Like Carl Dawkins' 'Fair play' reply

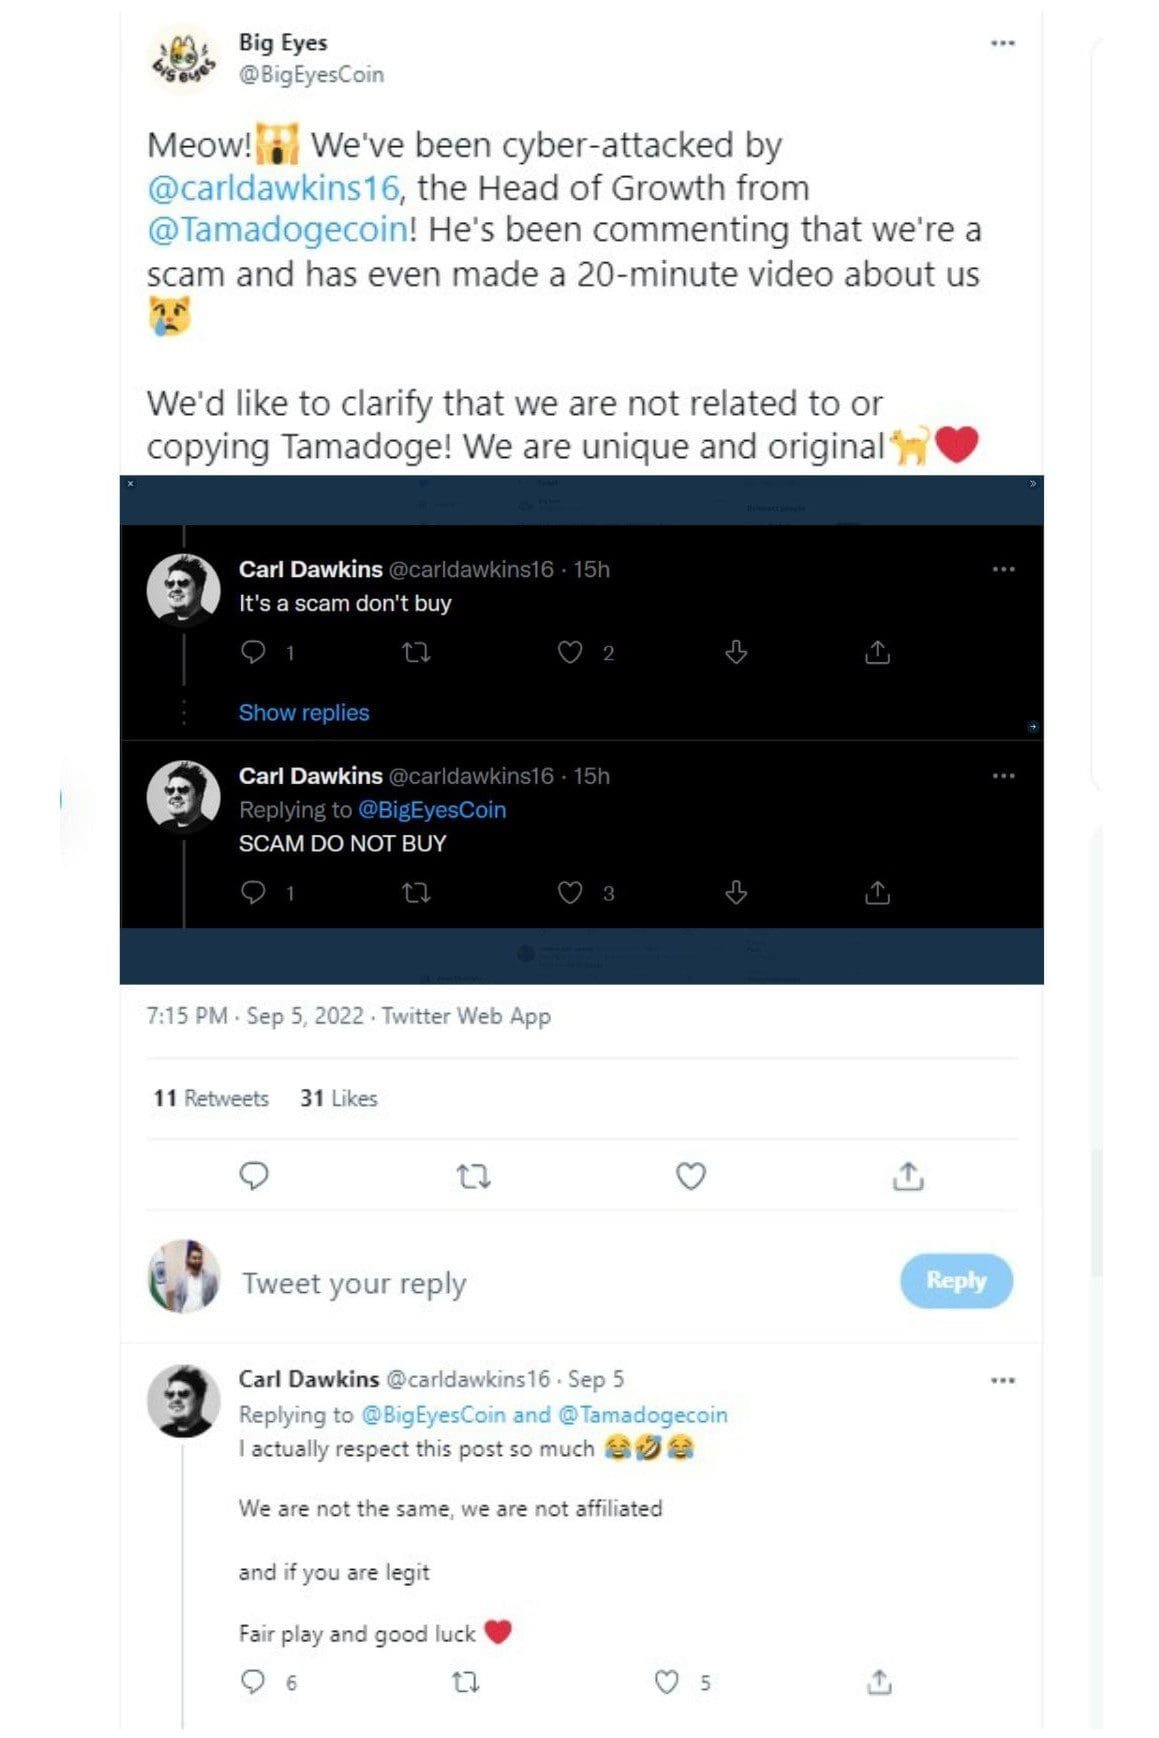click(x=667, y=1682)
